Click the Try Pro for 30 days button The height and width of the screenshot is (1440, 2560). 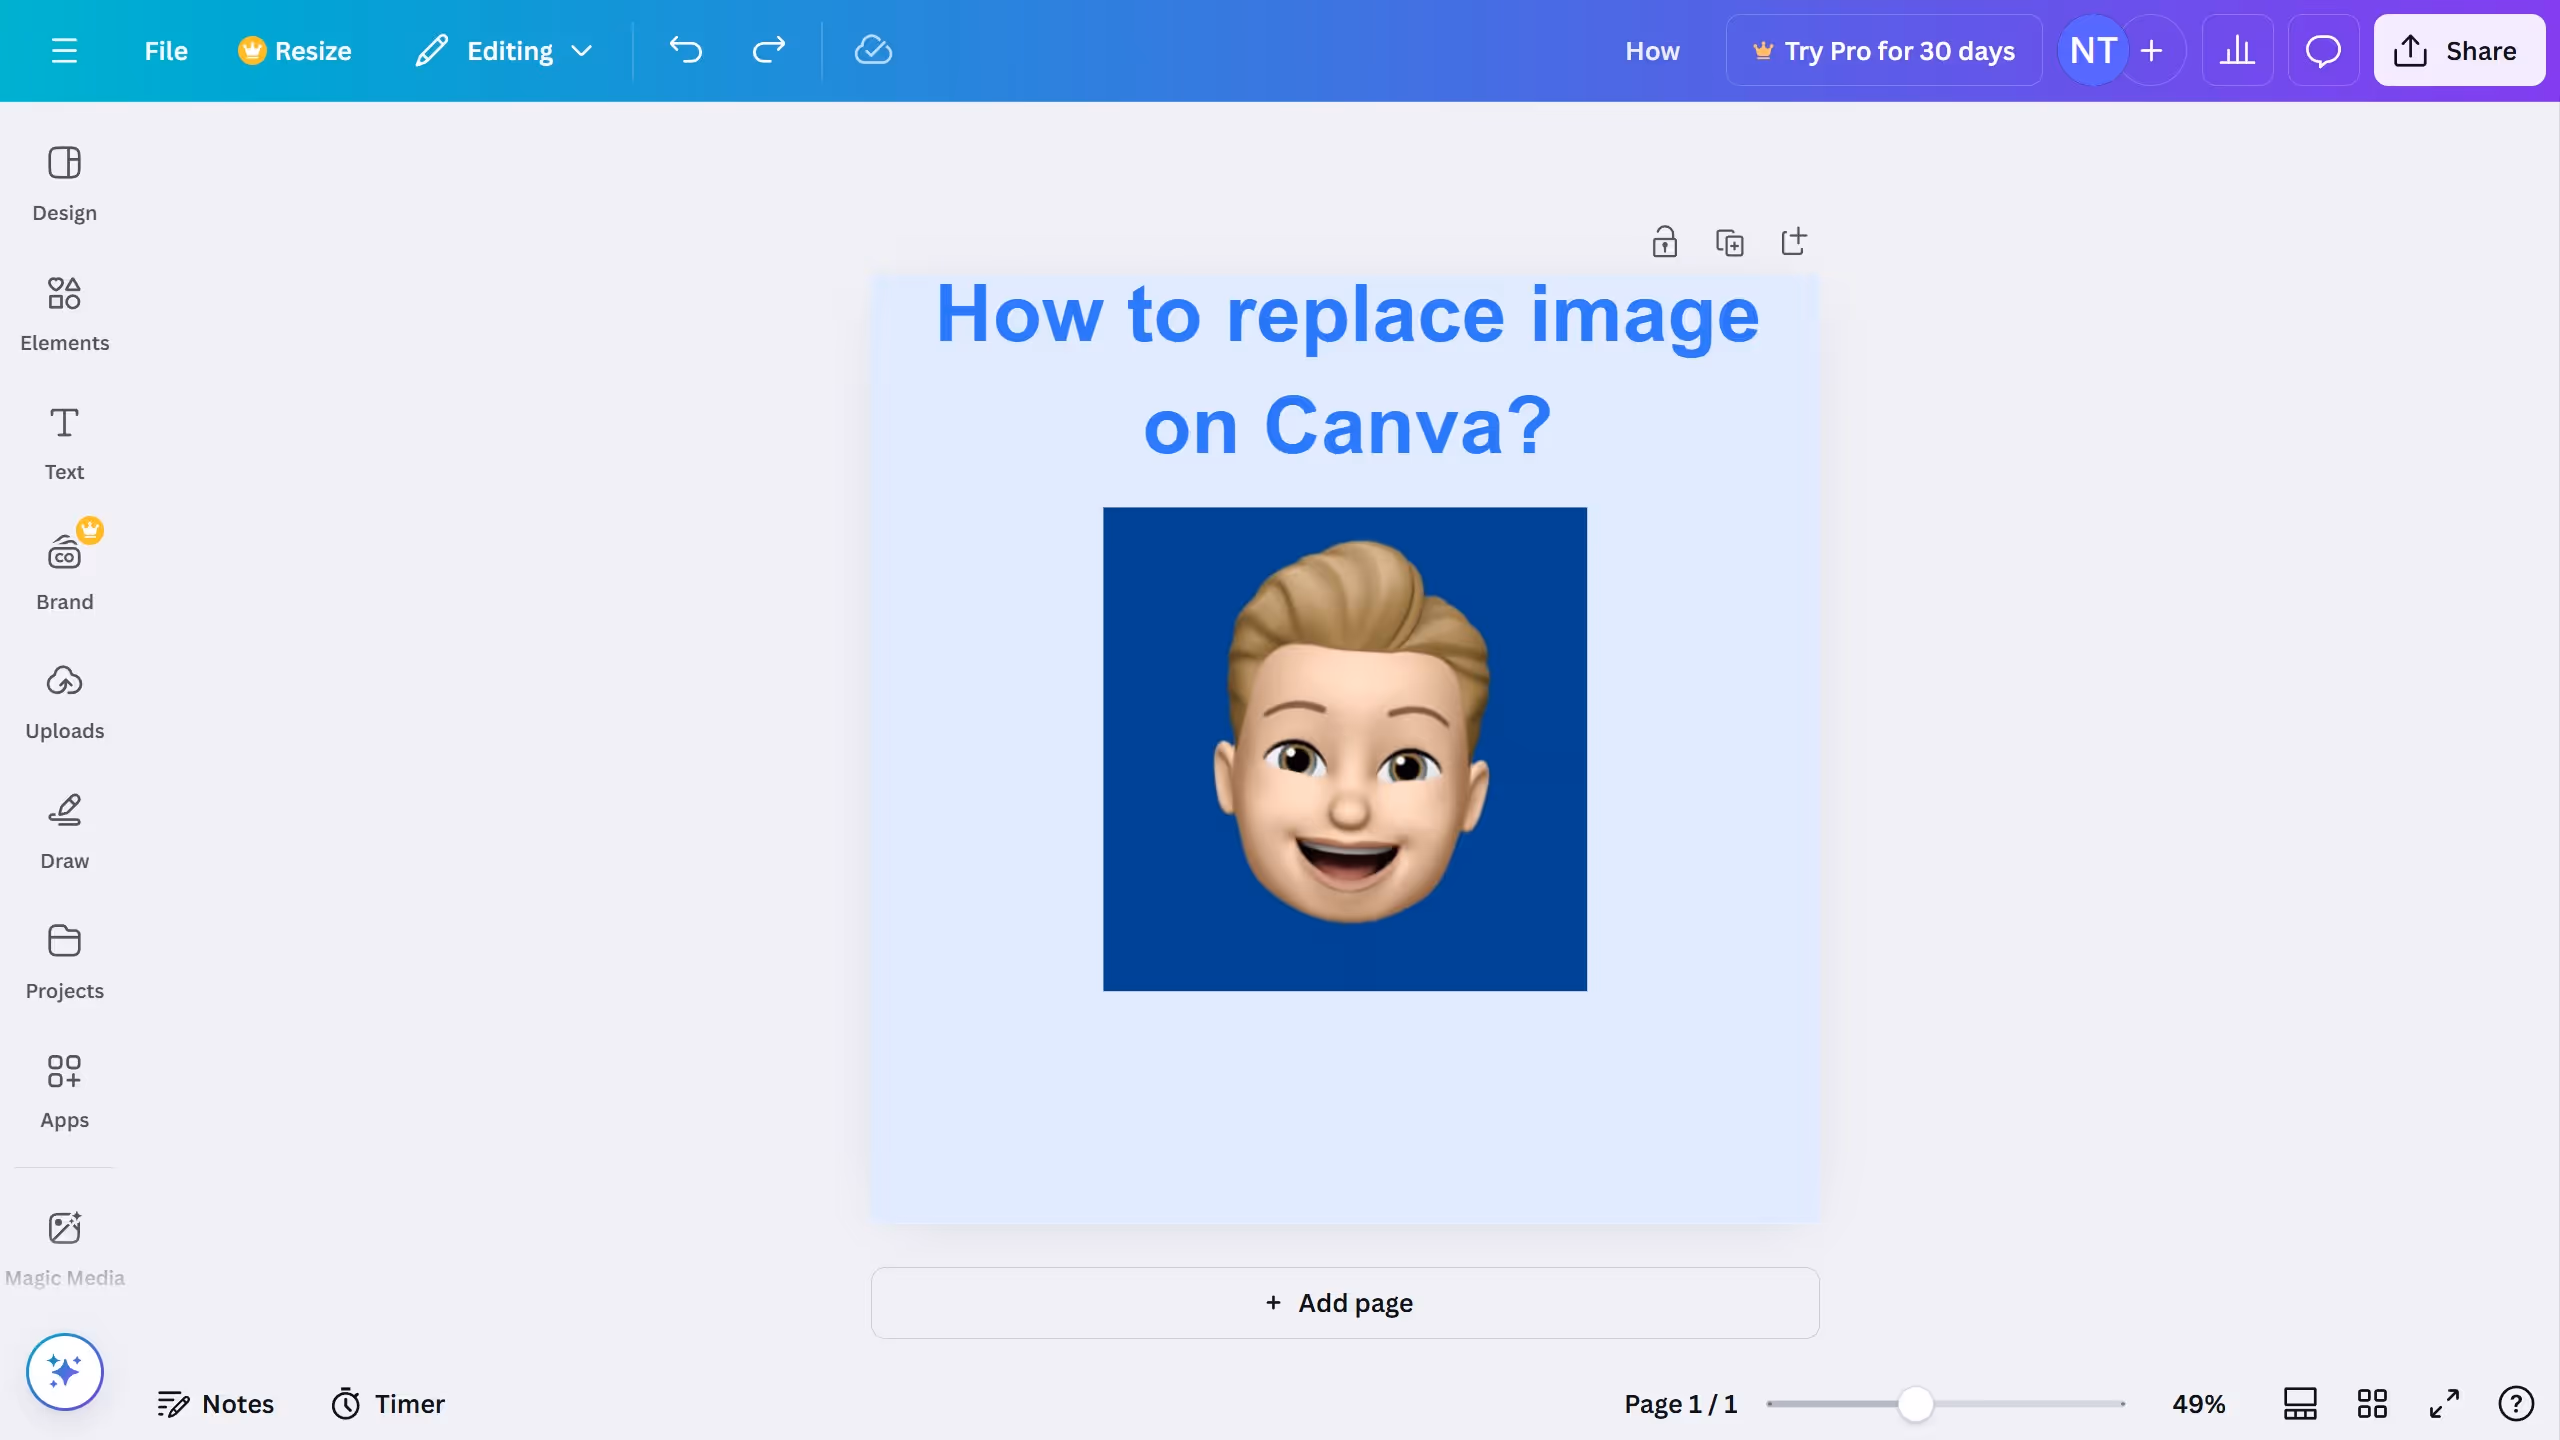[x=1884, y=50]
